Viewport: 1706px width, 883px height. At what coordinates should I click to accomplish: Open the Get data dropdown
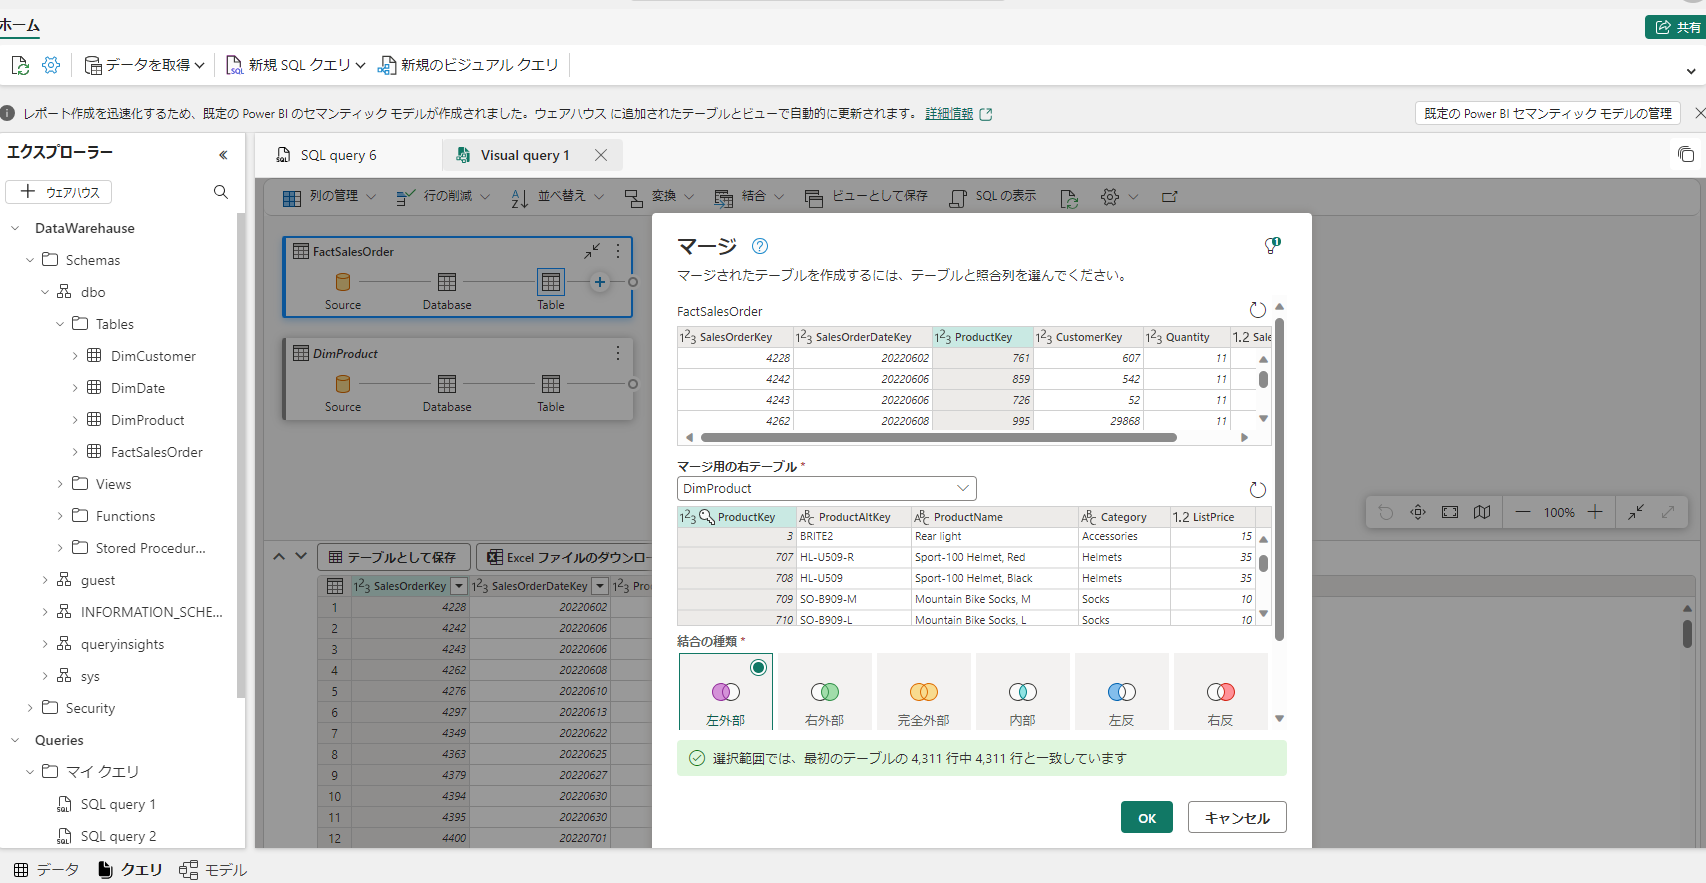click(145, 65)
